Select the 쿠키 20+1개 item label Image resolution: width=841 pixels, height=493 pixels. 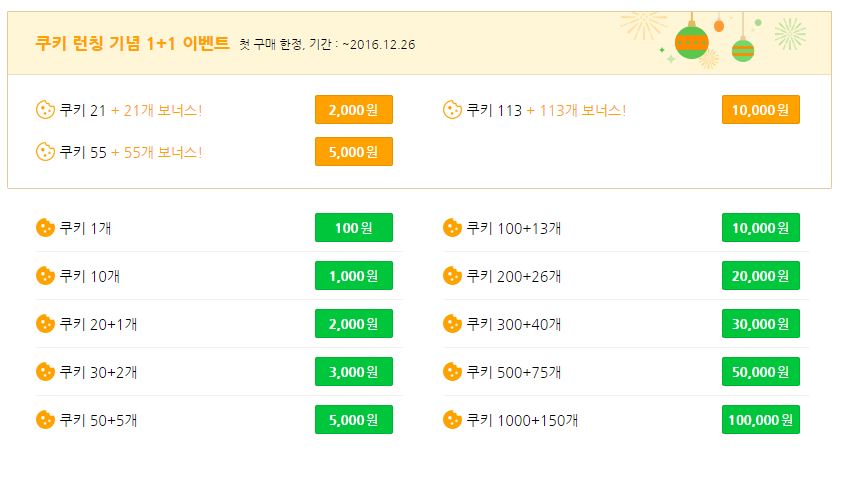click(98, 324)
